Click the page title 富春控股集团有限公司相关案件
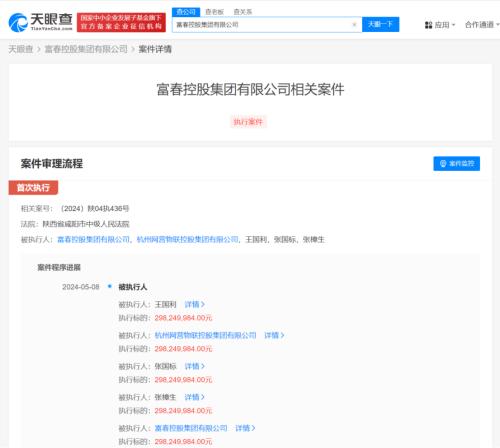 tap(250, 89)
